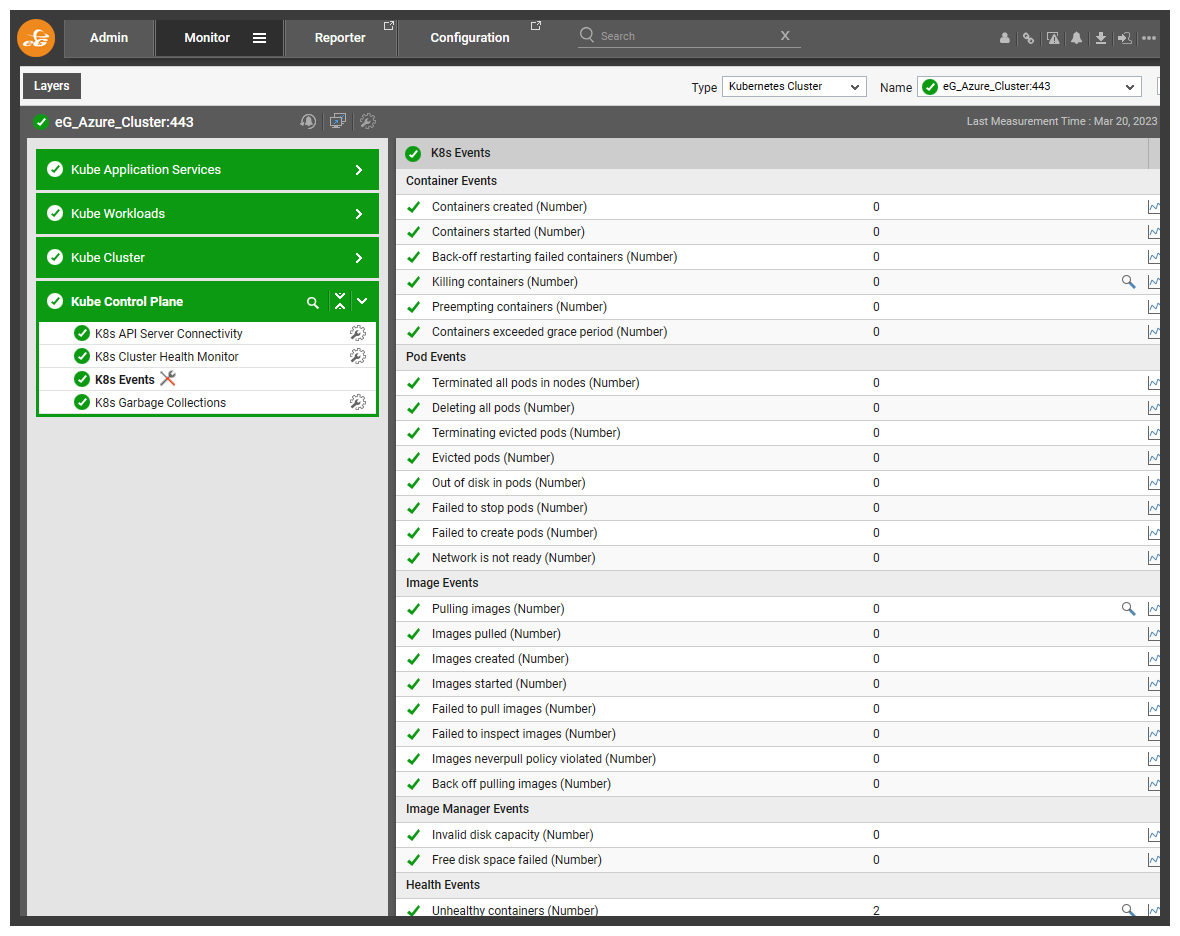View graph for Images pulled measure

point(1153,634)
